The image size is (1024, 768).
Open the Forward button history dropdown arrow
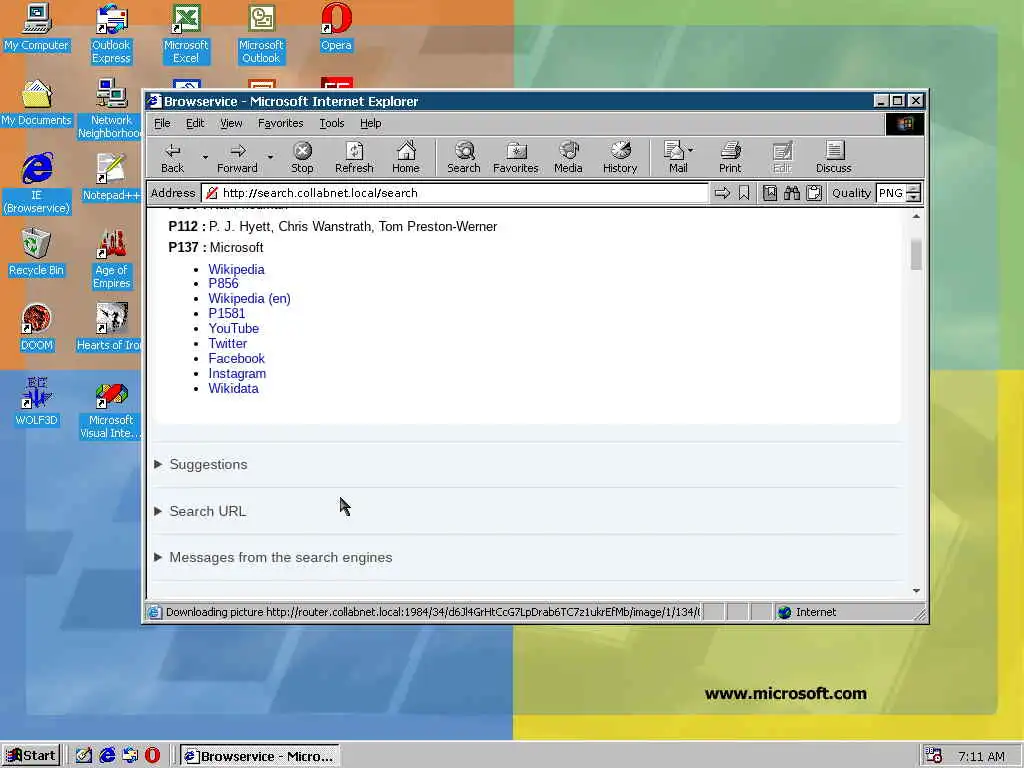point(270,157)
